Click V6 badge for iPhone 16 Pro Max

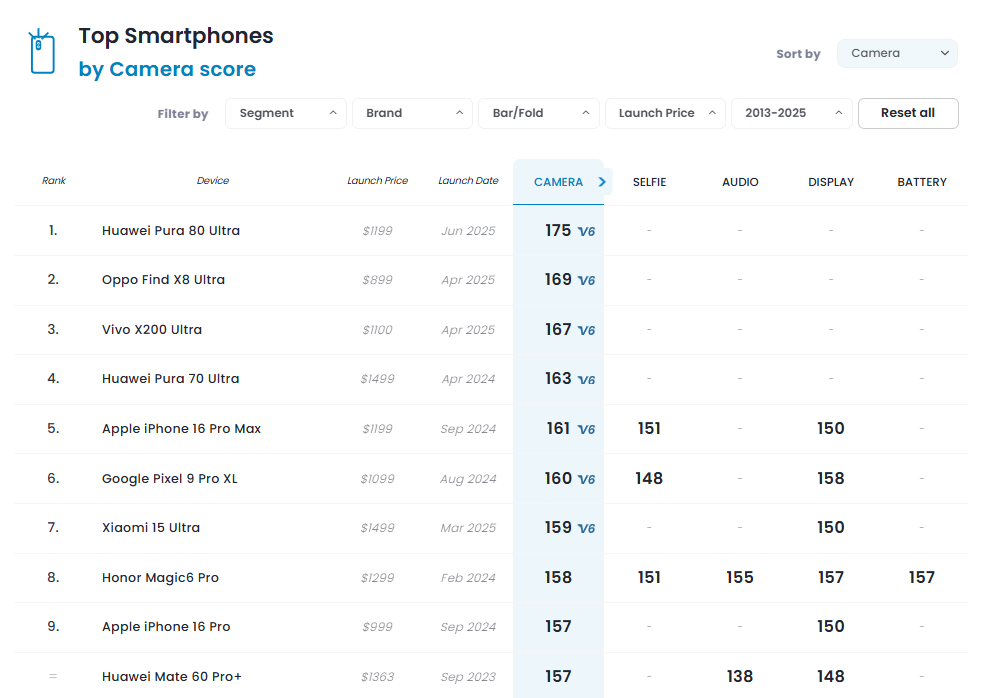click(586, 429)
